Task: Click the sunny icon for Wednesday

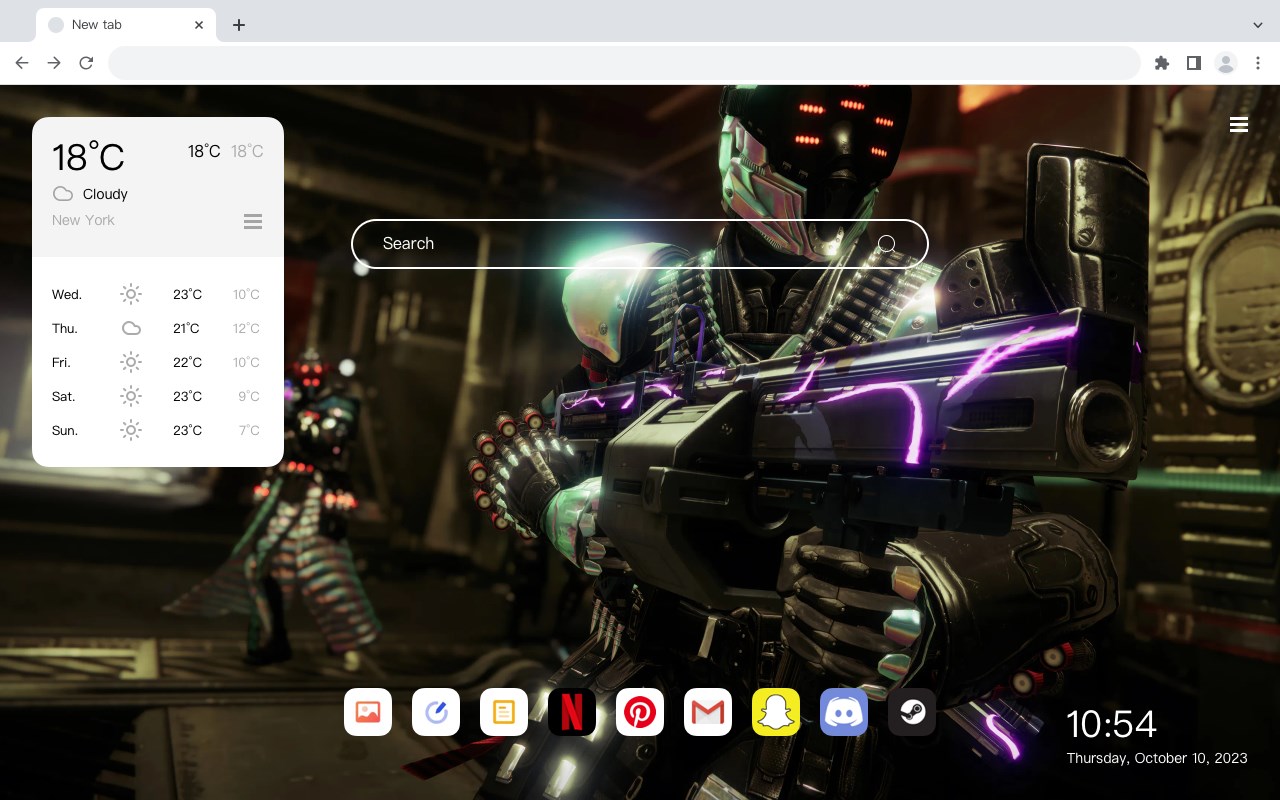Action: [x=131, y=294]
